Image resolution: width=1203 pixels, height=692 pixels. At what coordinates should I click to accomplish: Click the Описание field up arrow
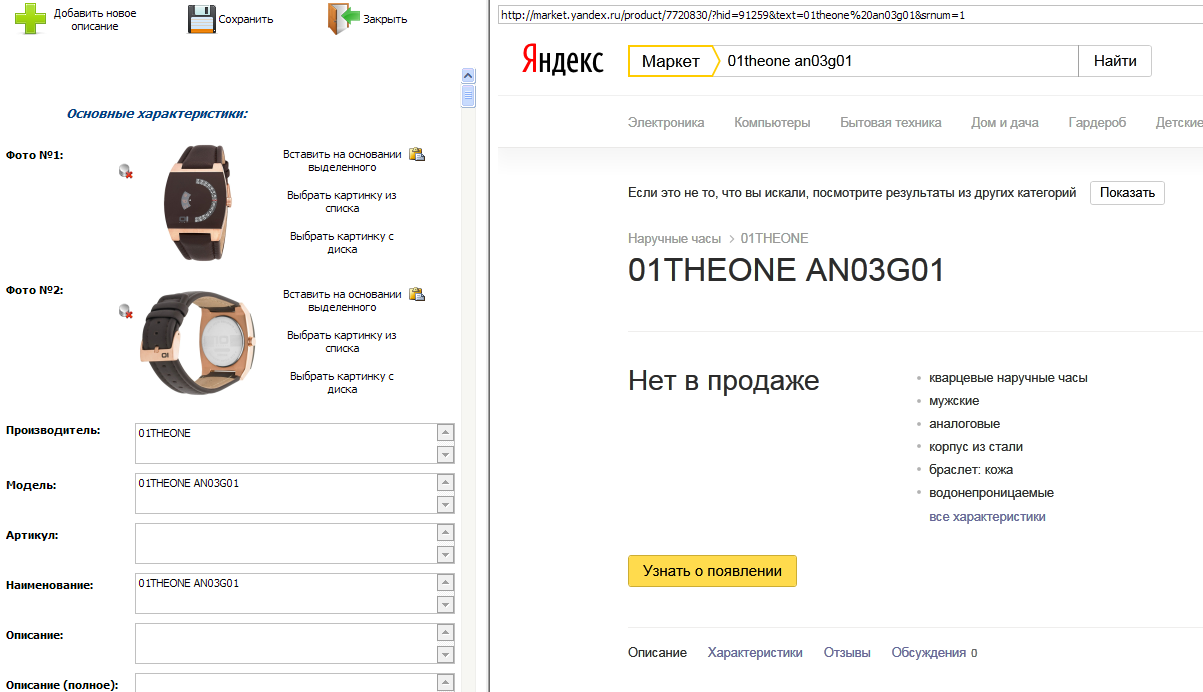(x=446, y=633)
